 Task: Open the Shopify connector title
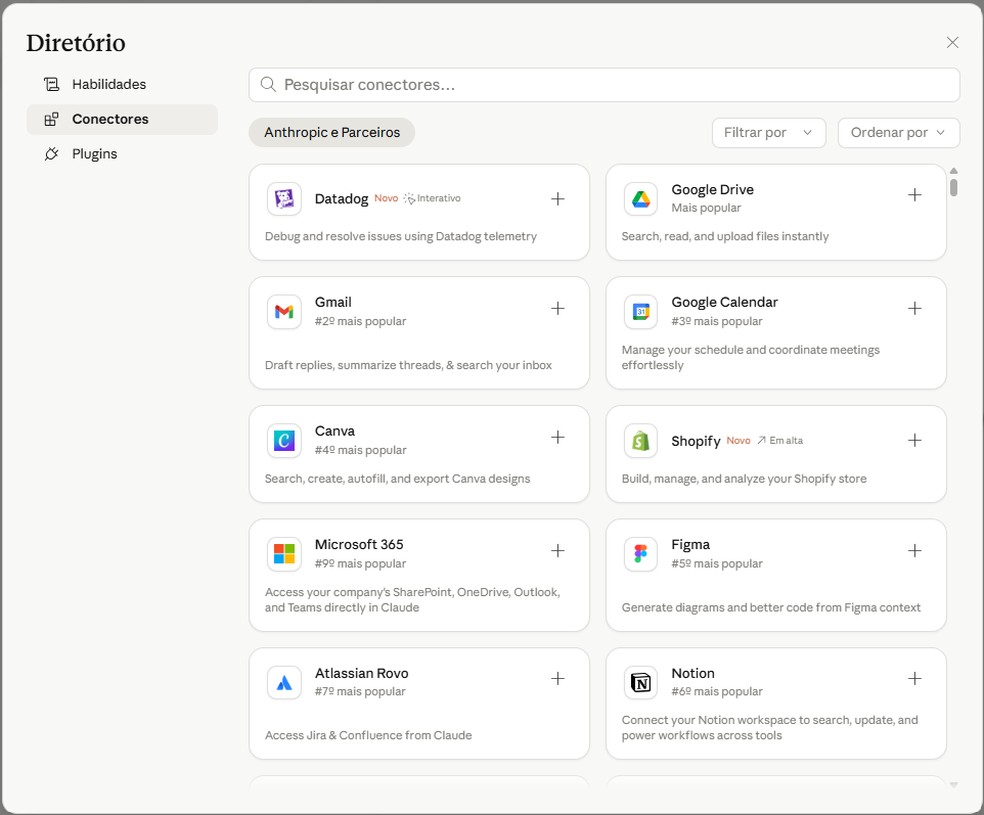pos(696,441)
